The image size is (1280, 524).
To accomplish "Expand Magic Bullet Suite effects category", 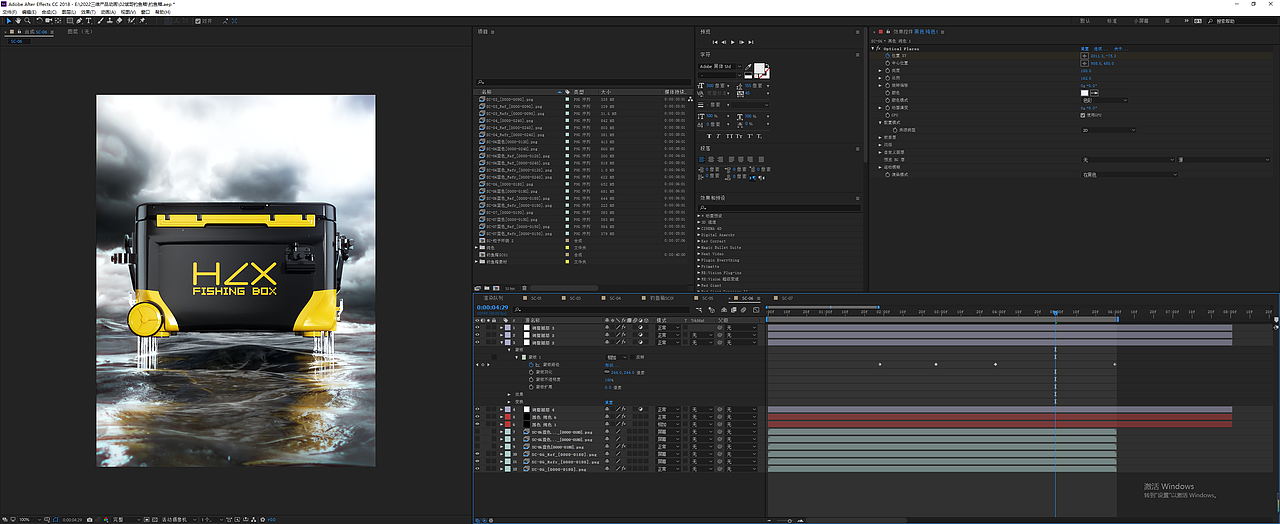I will pos(699,247).
